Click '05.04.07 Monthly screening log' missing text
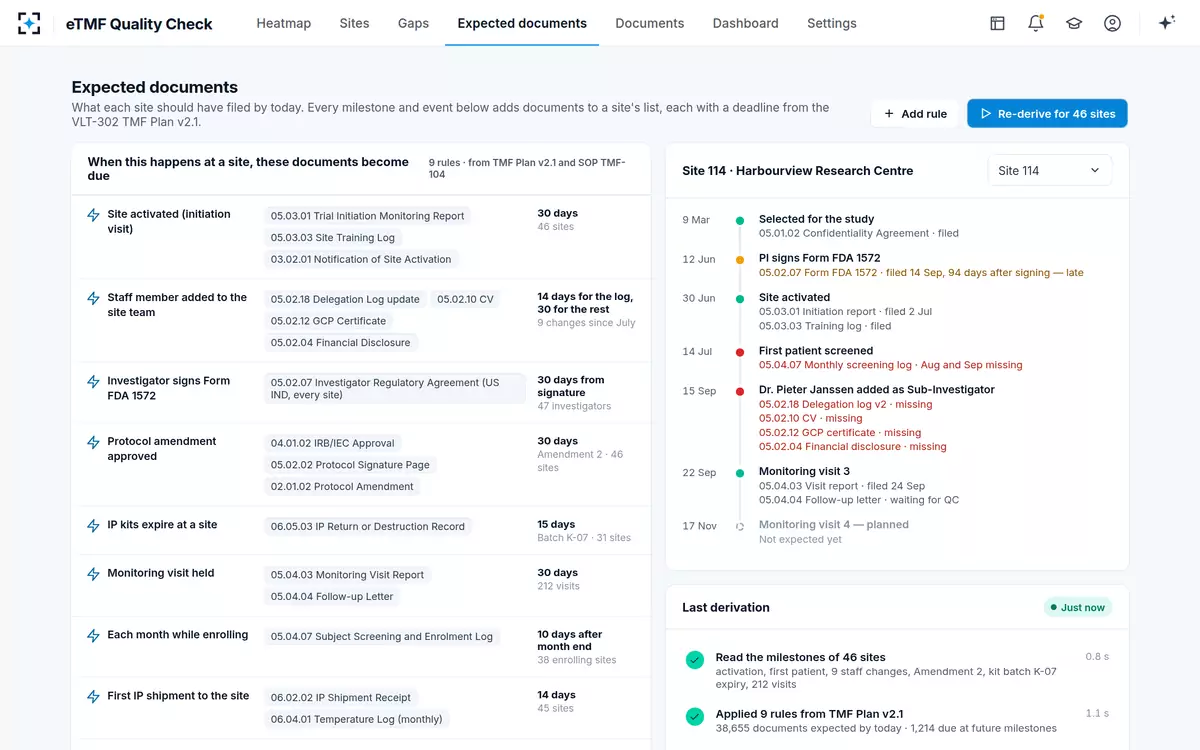1200x750 pixels. tap(890, 365)
